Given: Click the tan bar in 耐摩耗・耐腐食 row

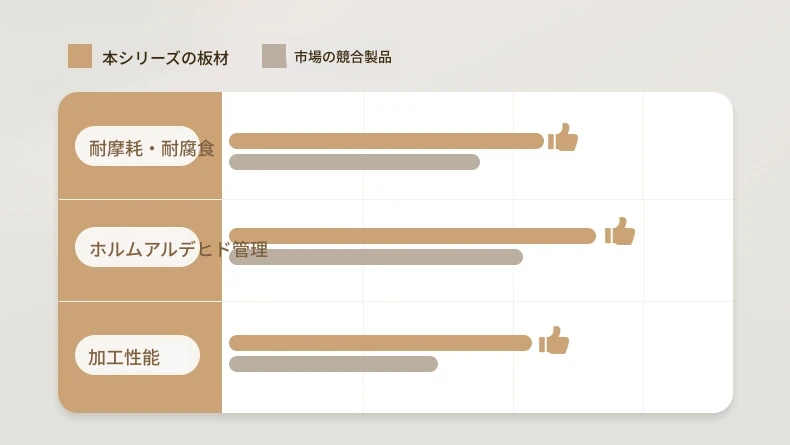Looking at the screenshot, I should coord(386,141).
